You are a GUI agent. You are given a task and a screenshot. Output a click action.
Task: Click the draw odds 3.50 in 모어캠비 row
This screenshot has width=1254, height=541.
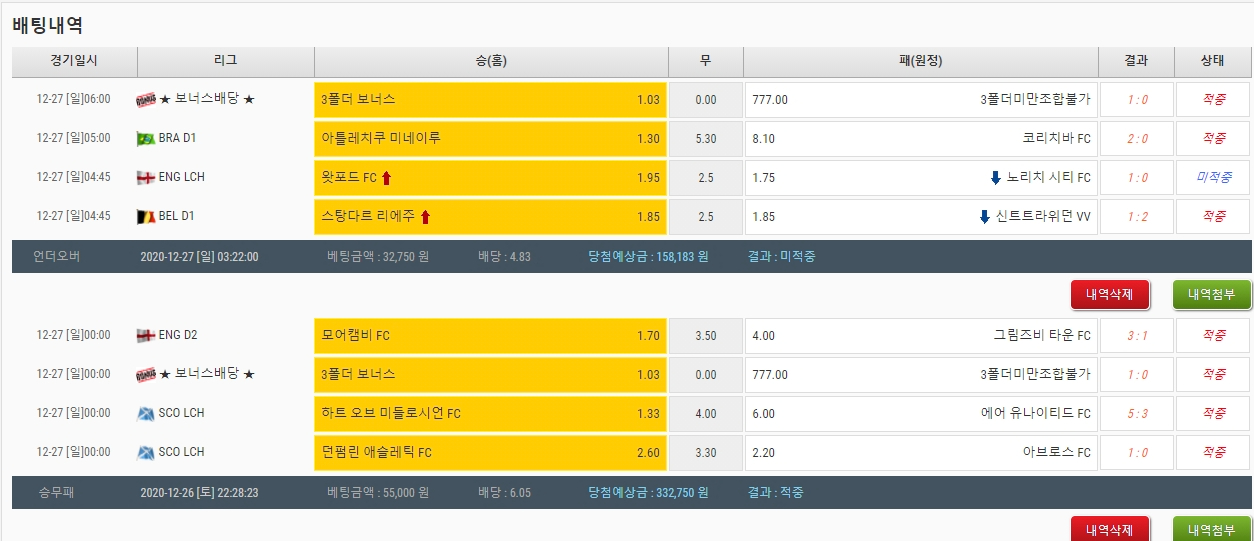pyautogui.click(x=705, y=336)
